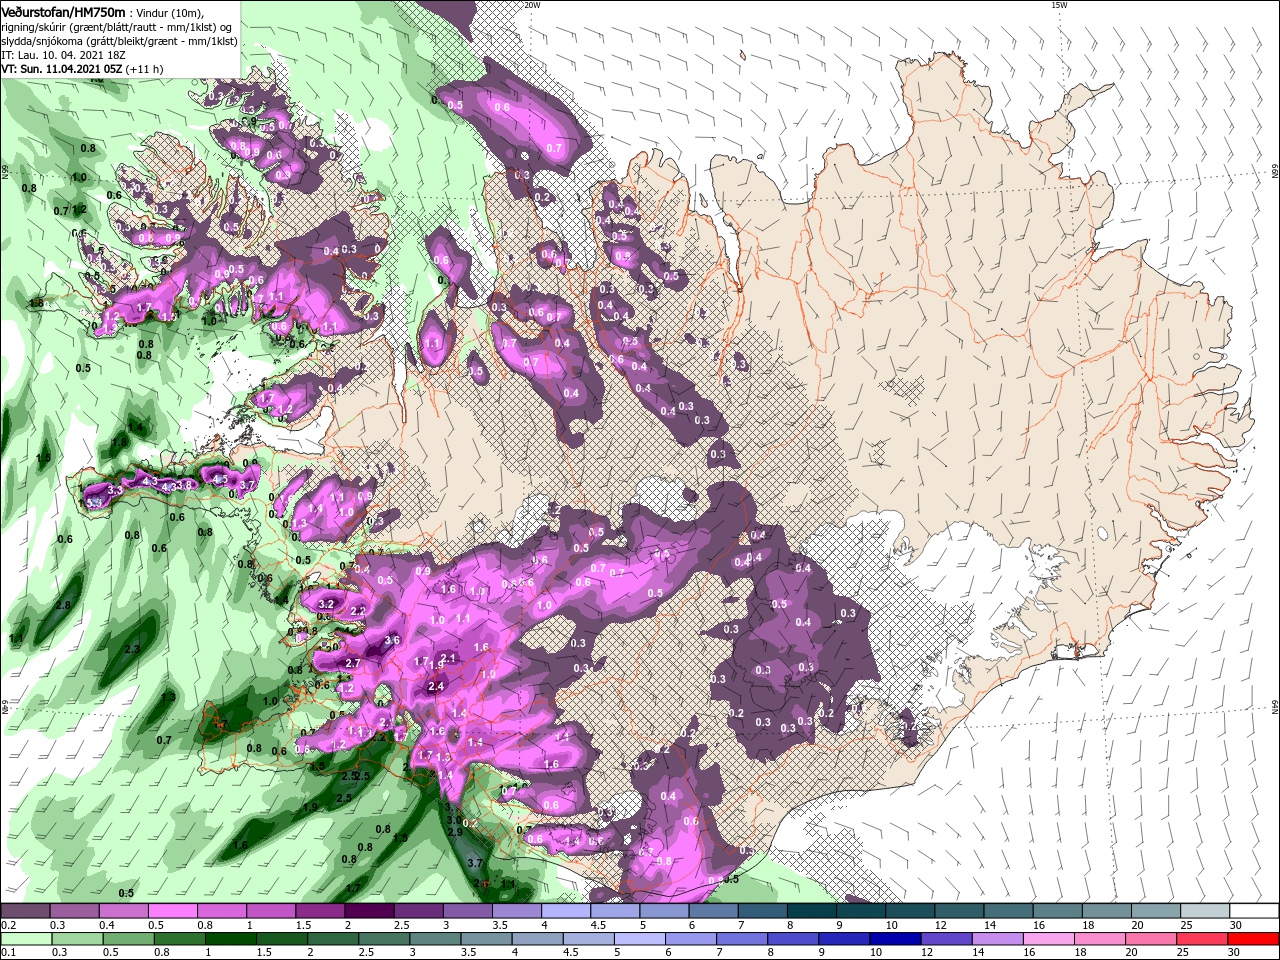Screen dimensions: 1280x960
Task: Click the snowfall value '3.6' on the map
Action: coord(392,640)
